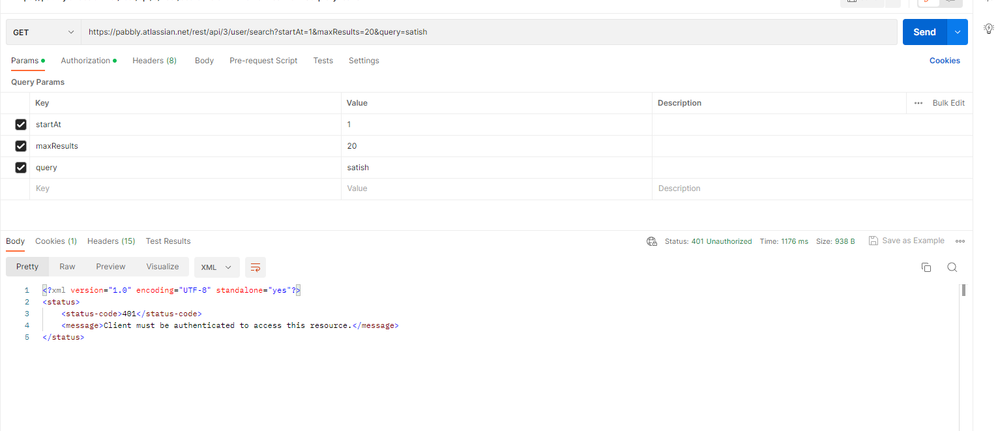Click the empty Description placeholder field
The image size is (998, 431).
[812, 188]
